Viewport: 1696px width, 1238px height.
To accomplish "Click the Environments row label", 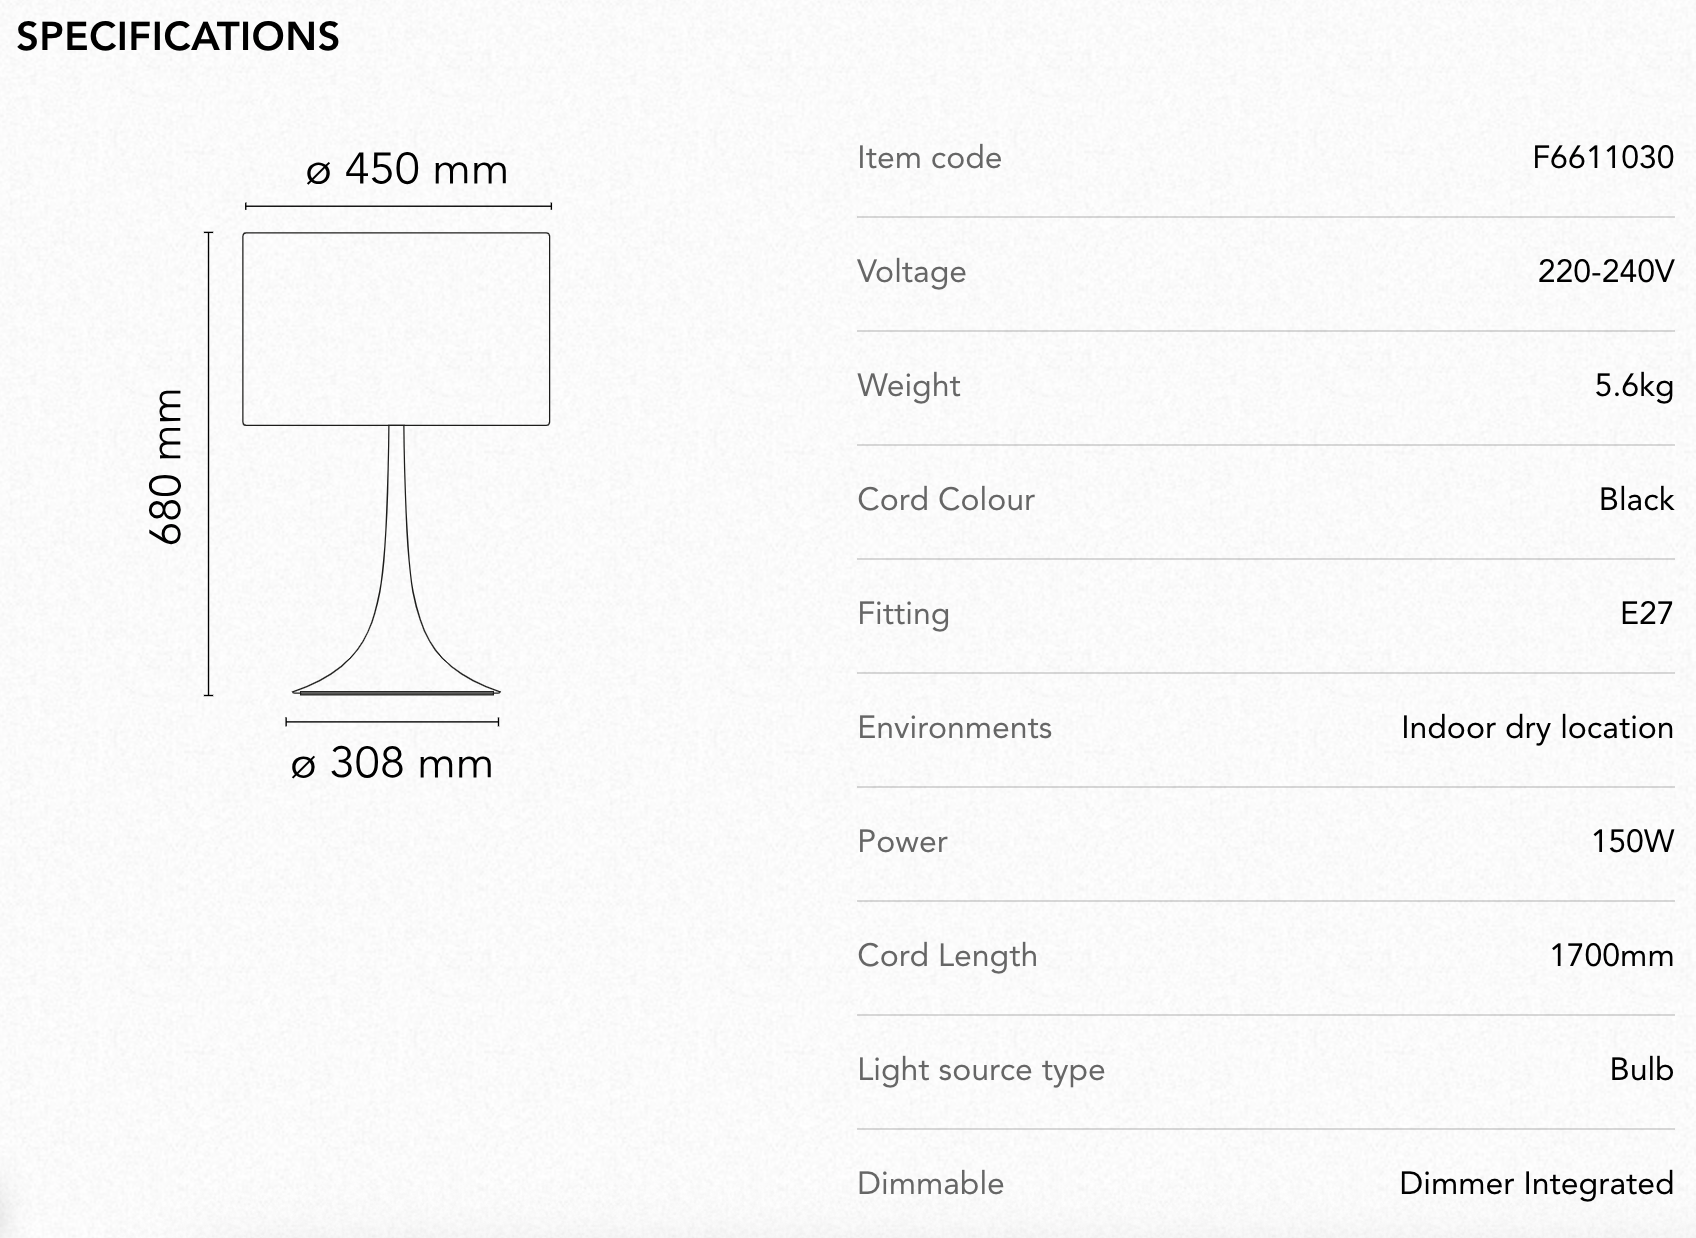I will click(x=954, y=727).
